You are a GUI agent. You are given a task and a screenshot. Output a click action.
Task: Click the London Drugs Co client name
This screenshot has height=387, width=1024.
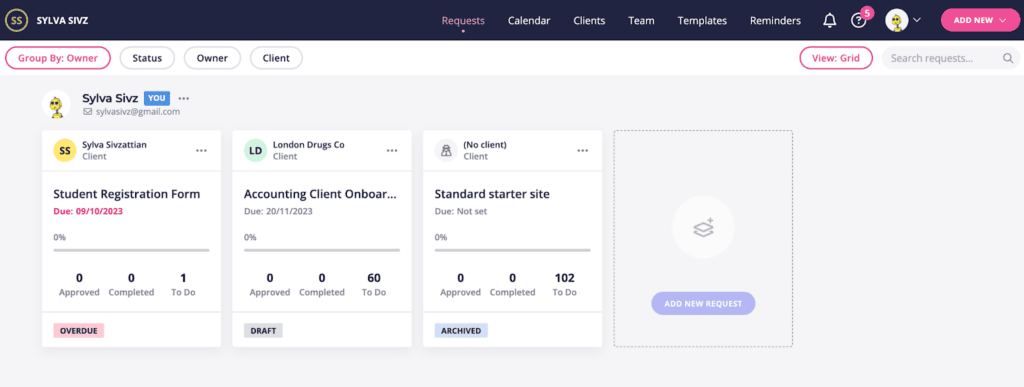(x=309, y=145)
